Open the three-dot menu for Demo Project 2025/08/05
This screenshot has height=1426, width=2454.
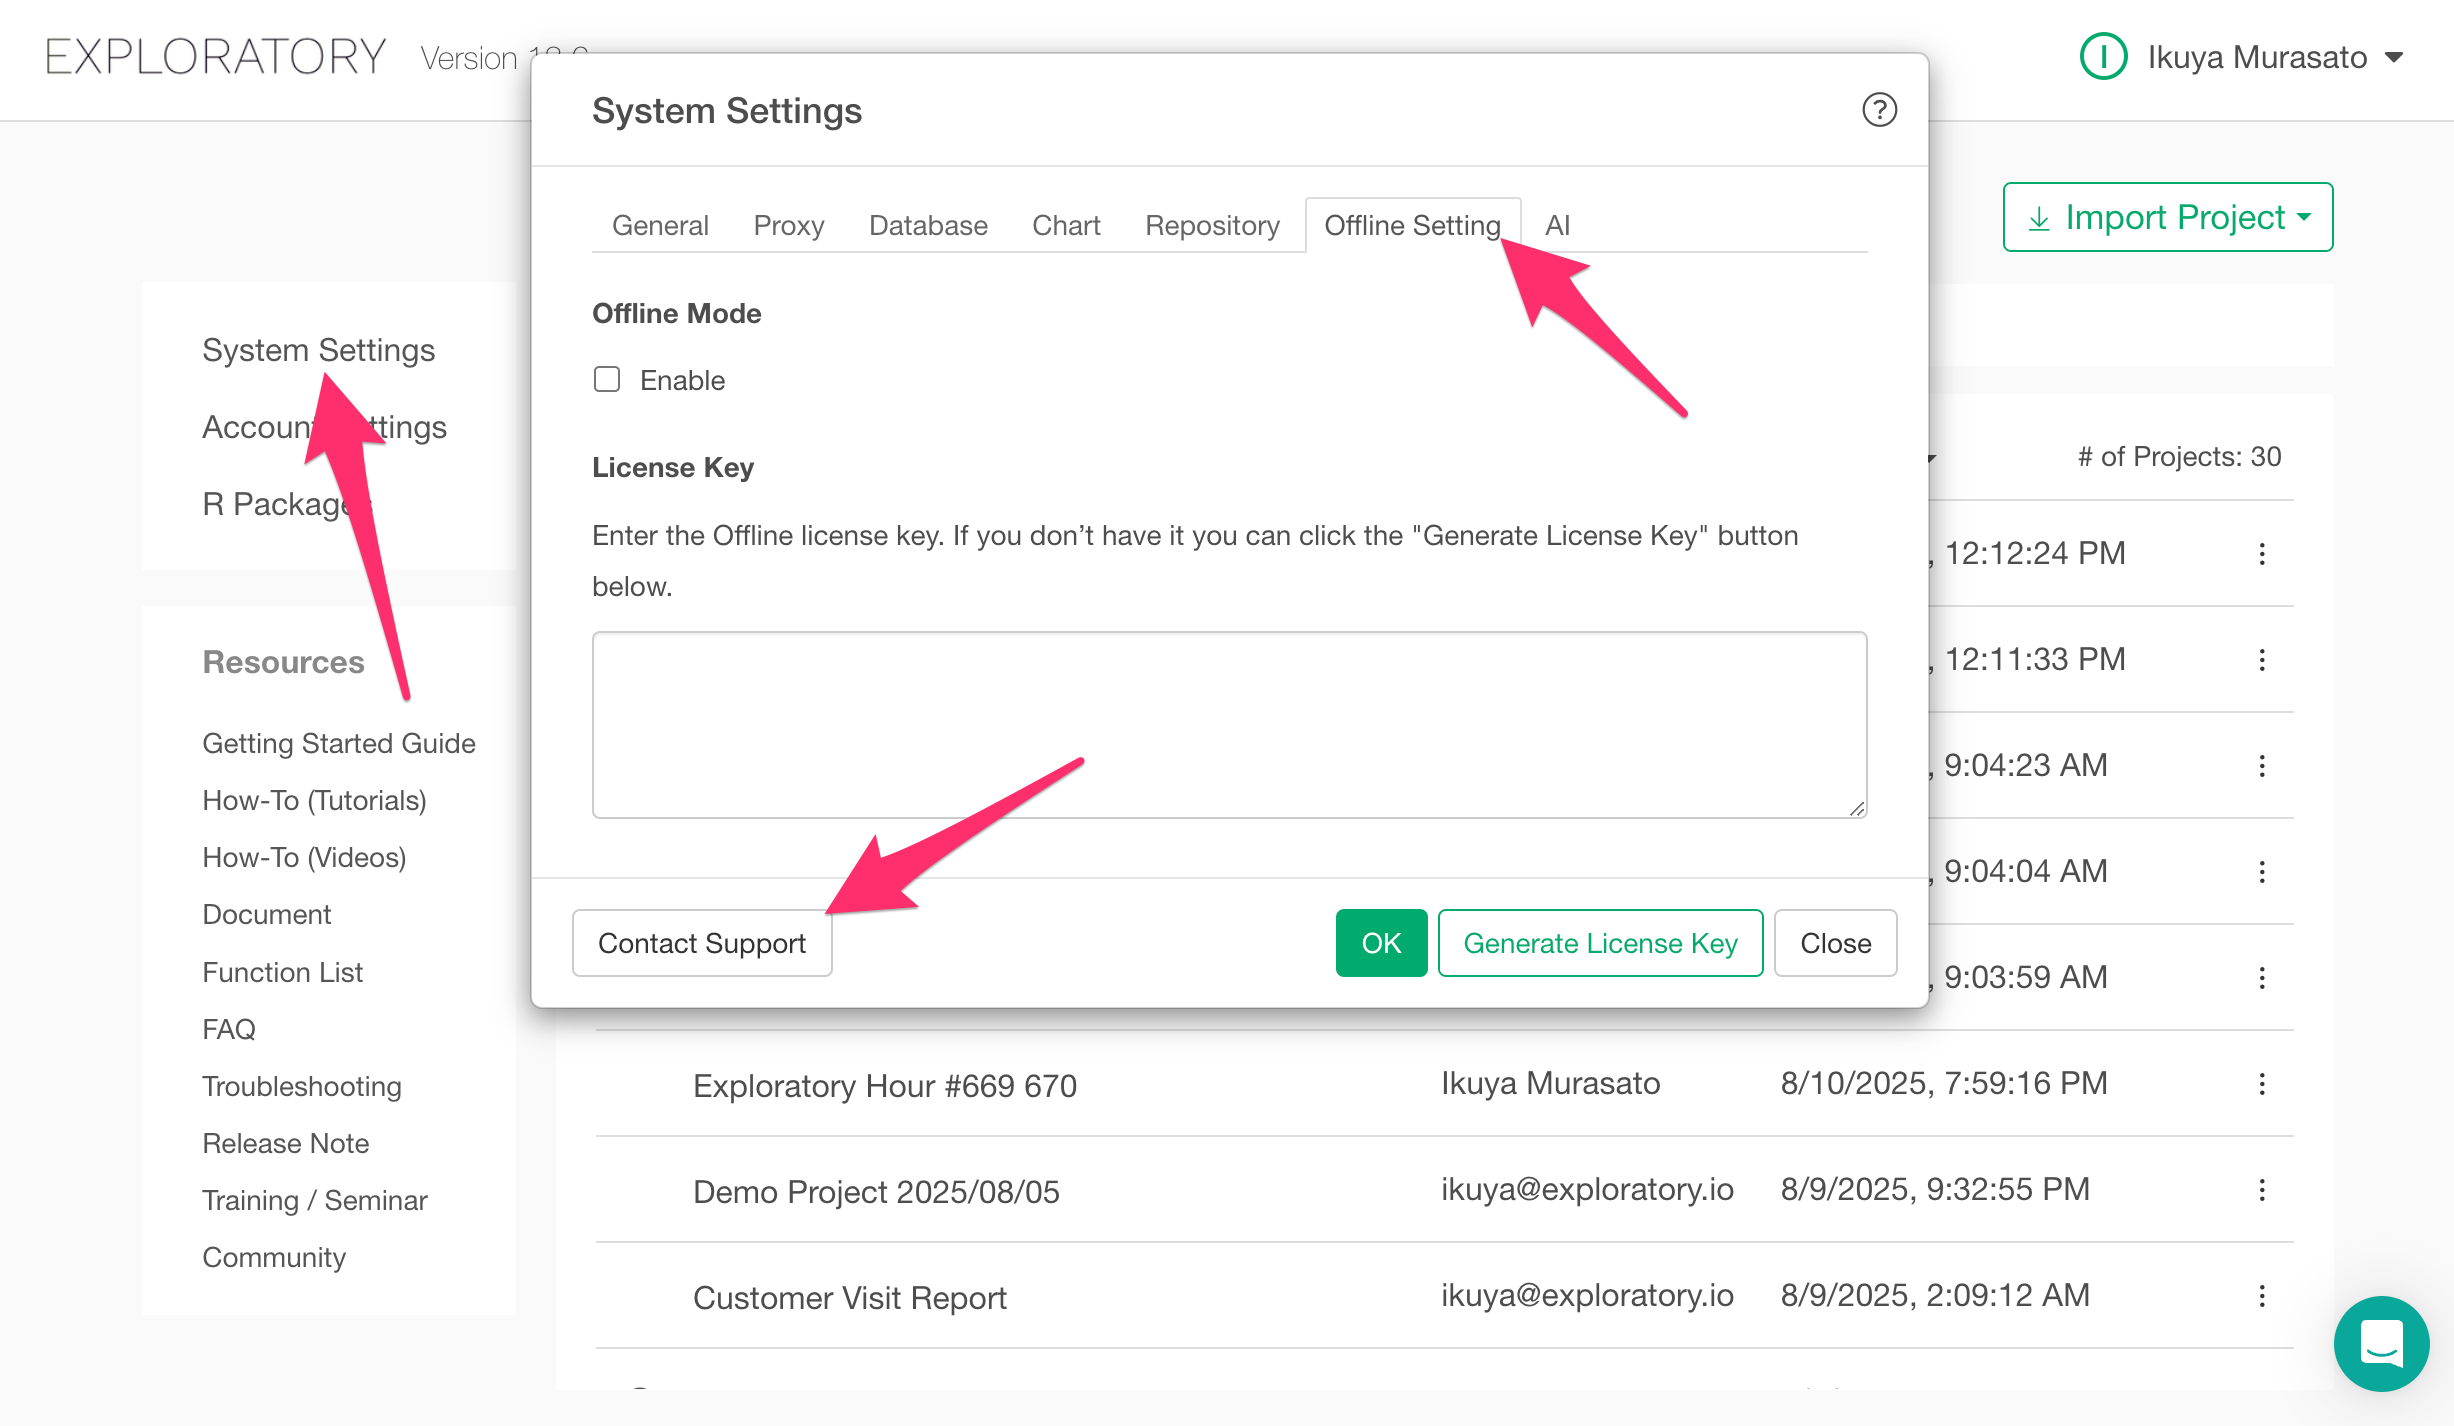click(2262, 1190)
